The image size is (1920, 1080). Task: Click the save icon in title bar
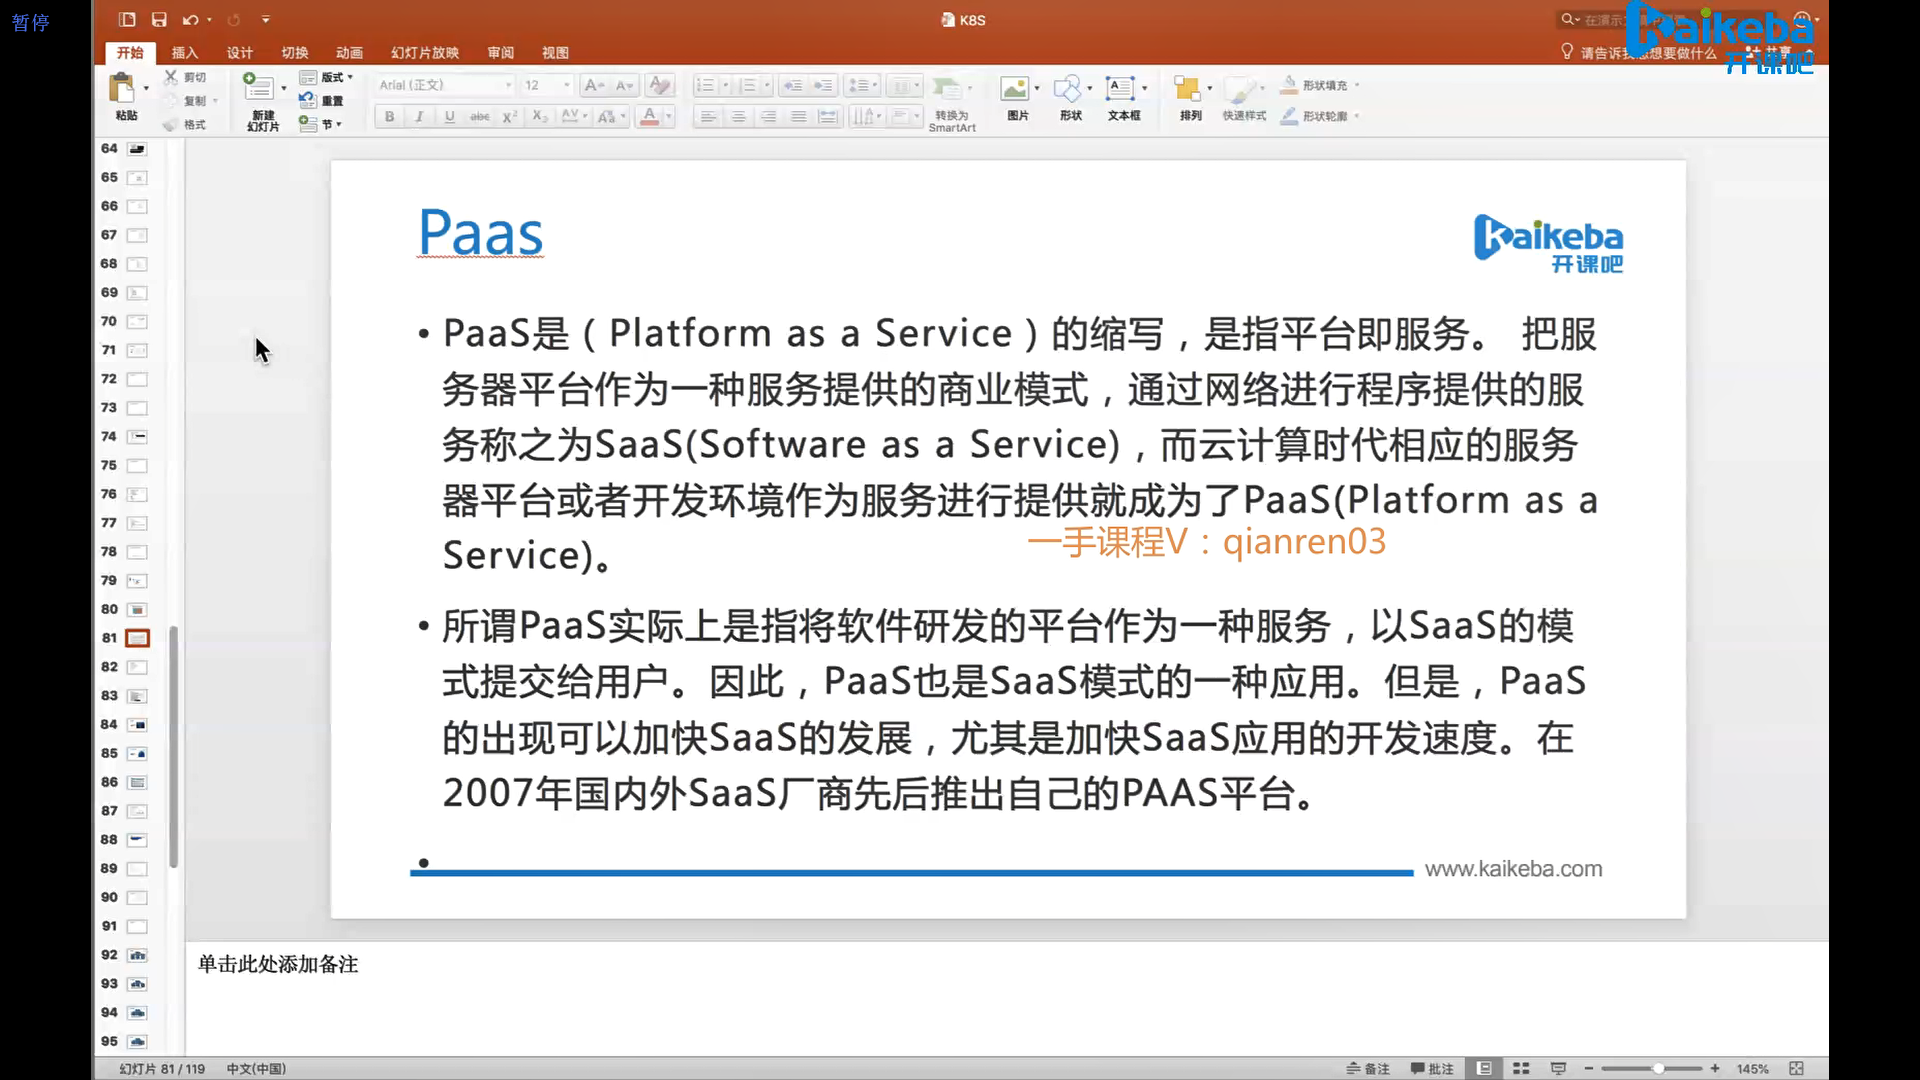[159, 19]
